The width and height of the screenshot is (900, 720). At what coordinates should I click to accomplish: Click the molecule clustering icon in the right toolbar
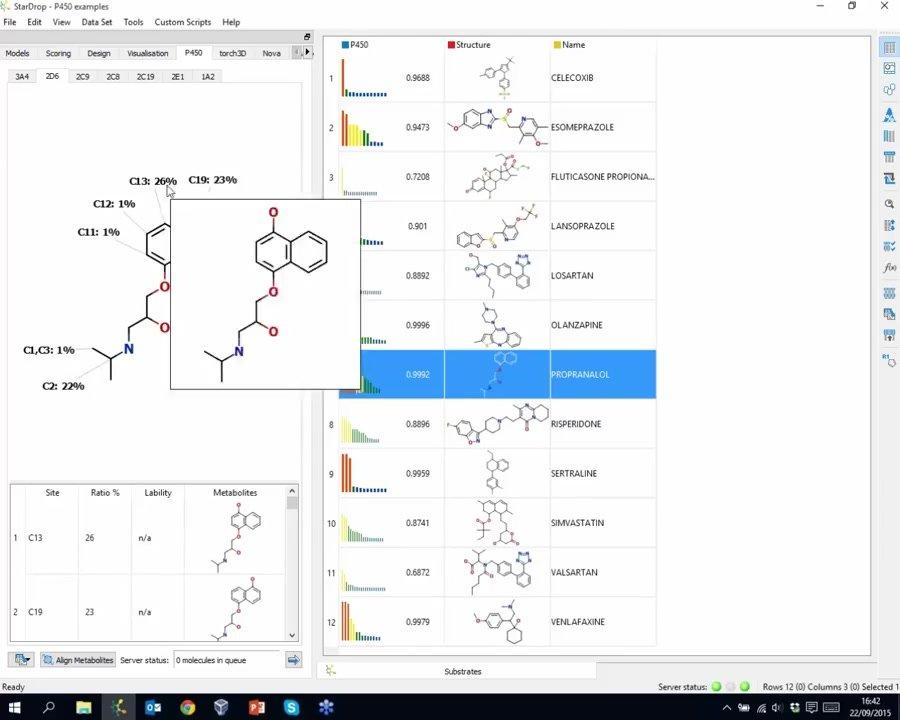coord(888,89)
